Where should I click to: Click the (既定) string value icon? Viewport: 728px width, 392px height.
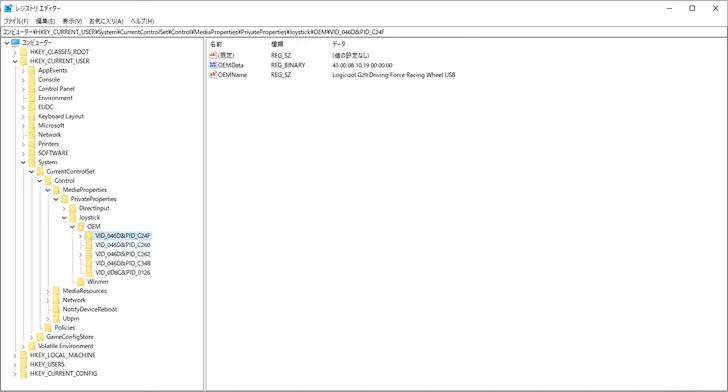click(x=213, y=55)
